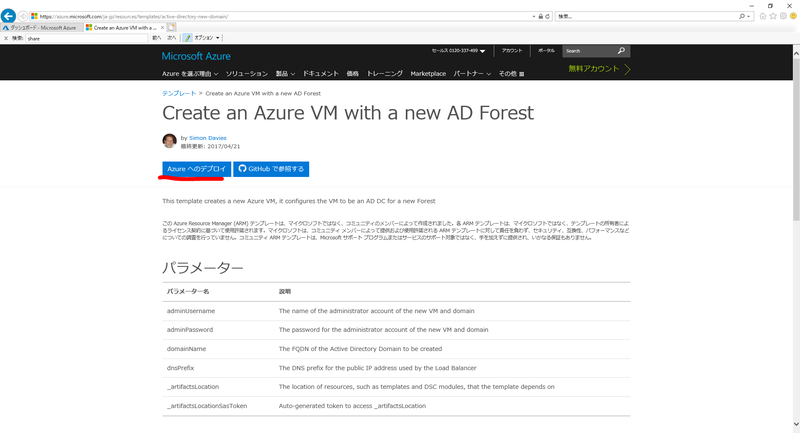Click the テンプレート breadcrumb link
Image resolution: width=800 pixels, height=433 pixels.
tap(179, 93)
